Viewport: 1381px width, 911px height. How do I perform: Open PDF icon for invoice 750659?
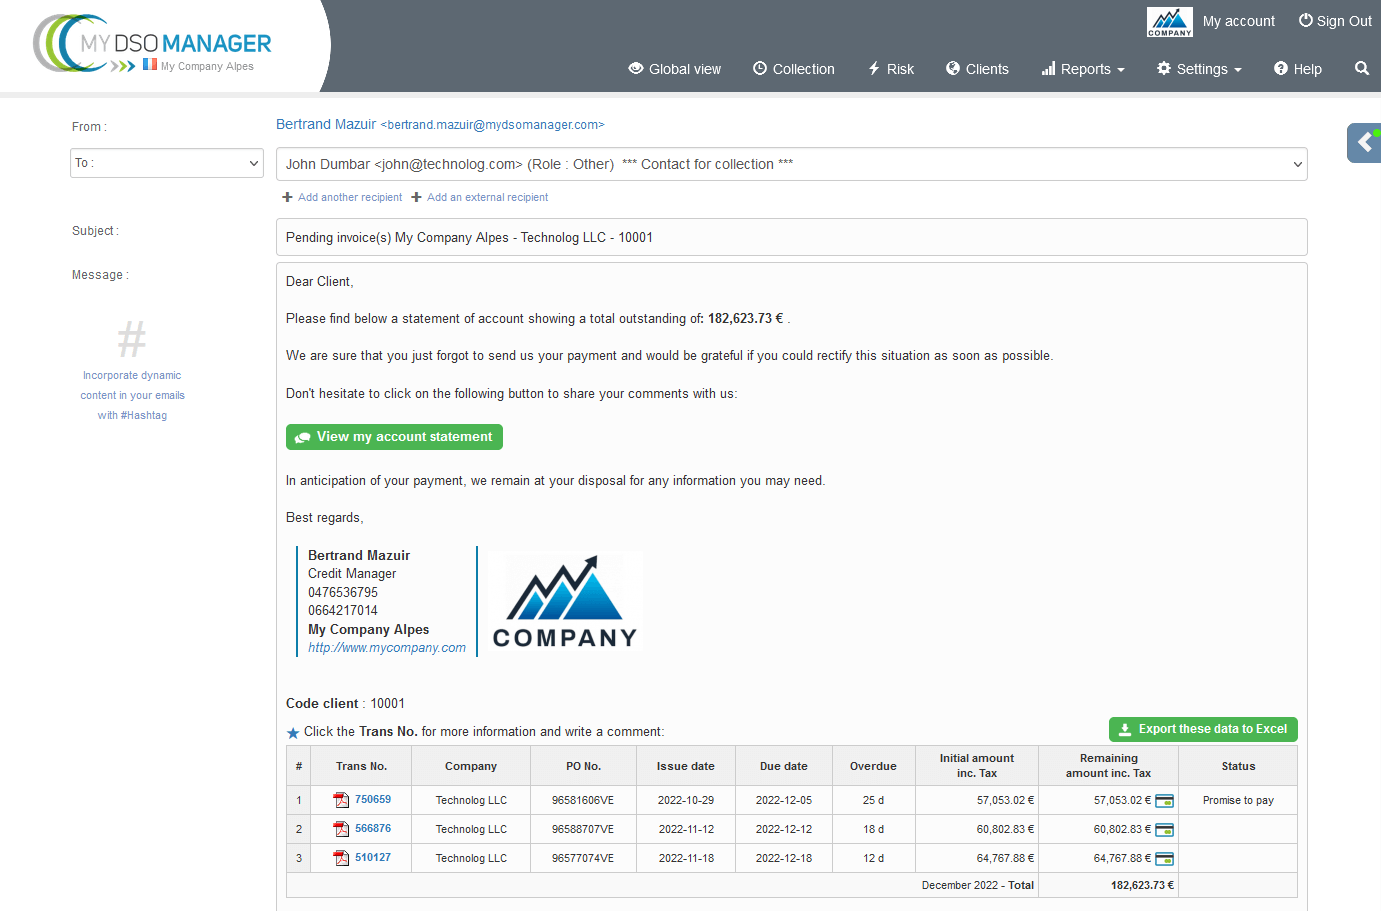[341, 800]
